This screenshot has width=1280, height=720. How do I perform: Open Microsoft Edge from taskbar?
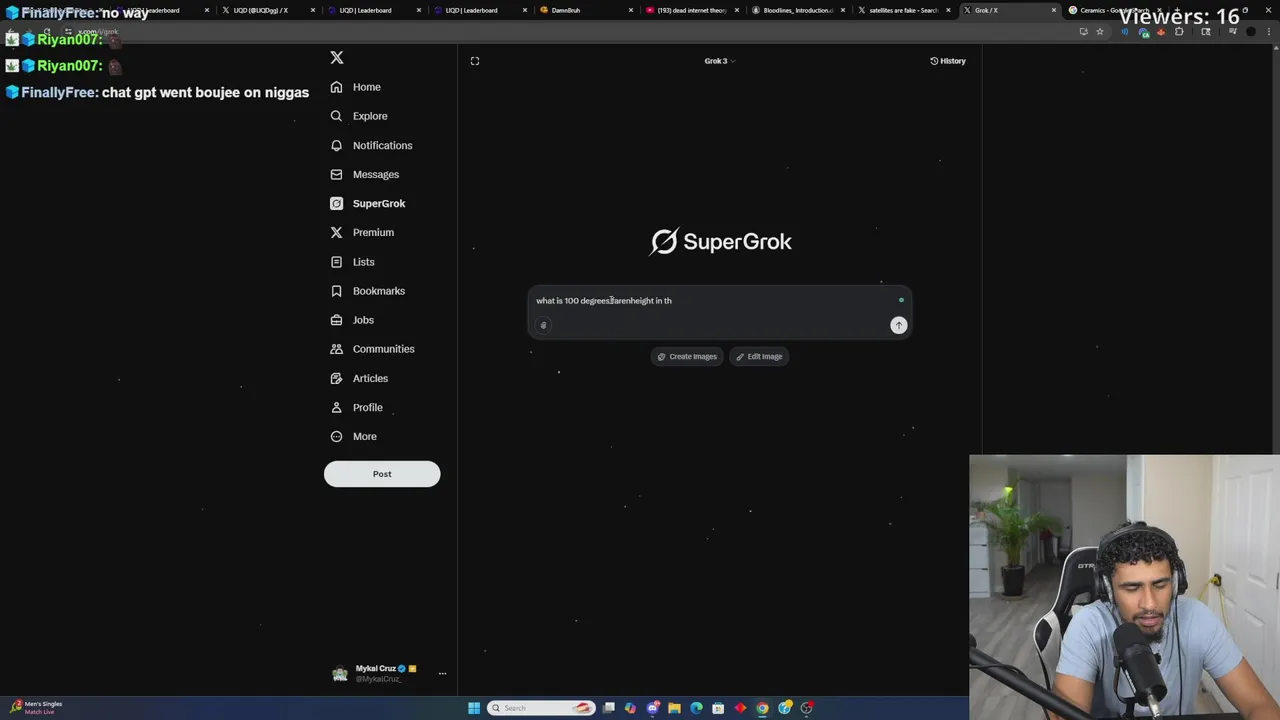point(696,708)
